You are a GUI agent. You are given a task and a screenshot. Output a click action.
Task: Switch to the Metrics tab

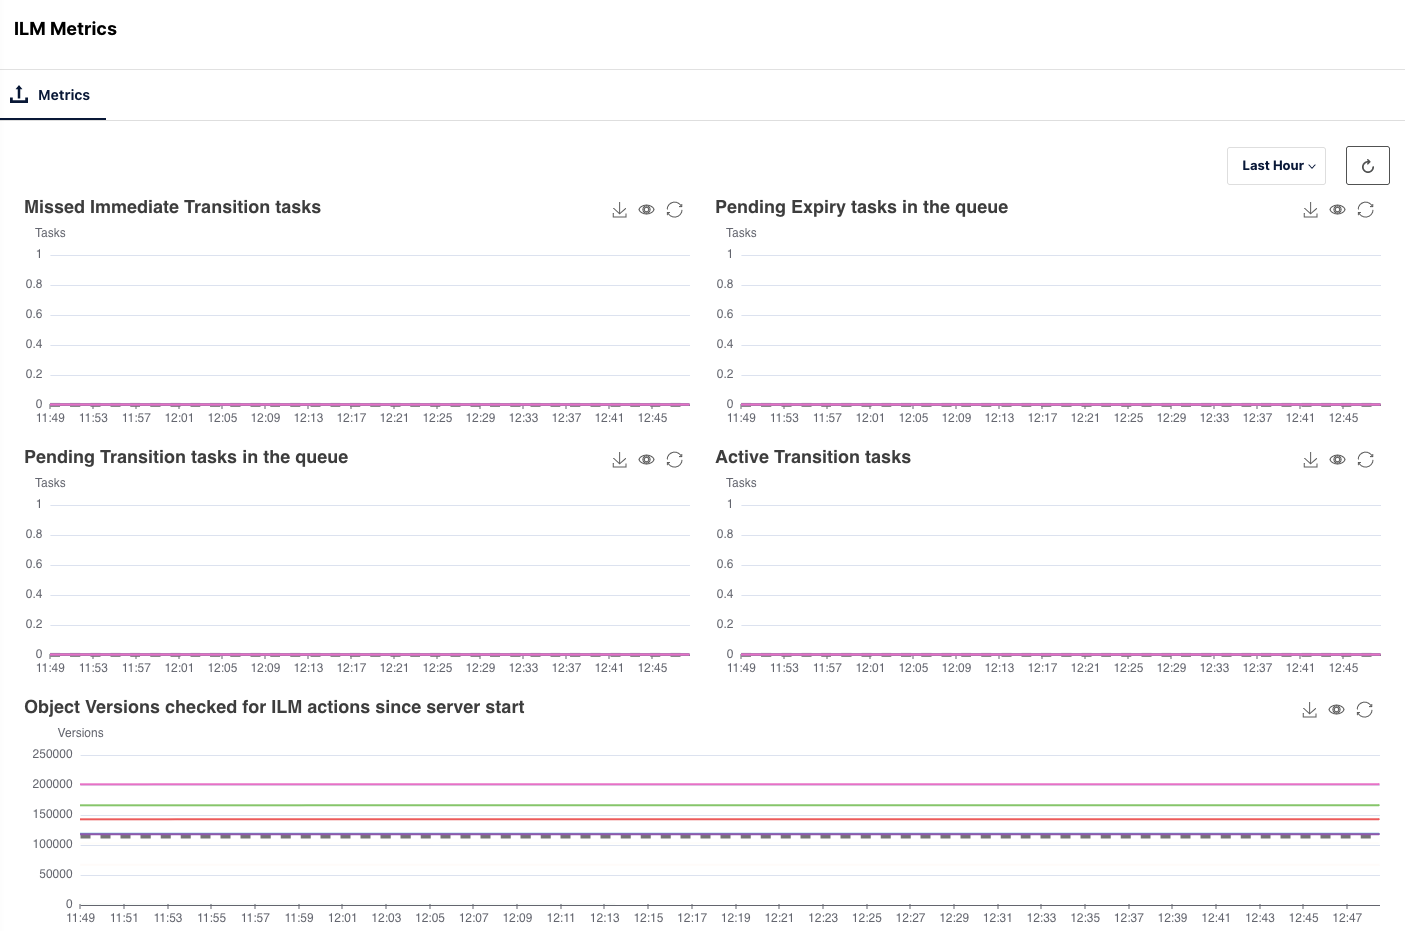52,95
